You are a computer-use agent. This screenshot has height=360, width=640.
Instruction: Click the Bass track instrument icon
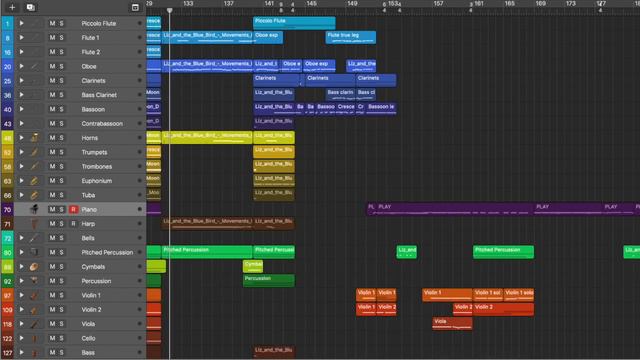34,352
